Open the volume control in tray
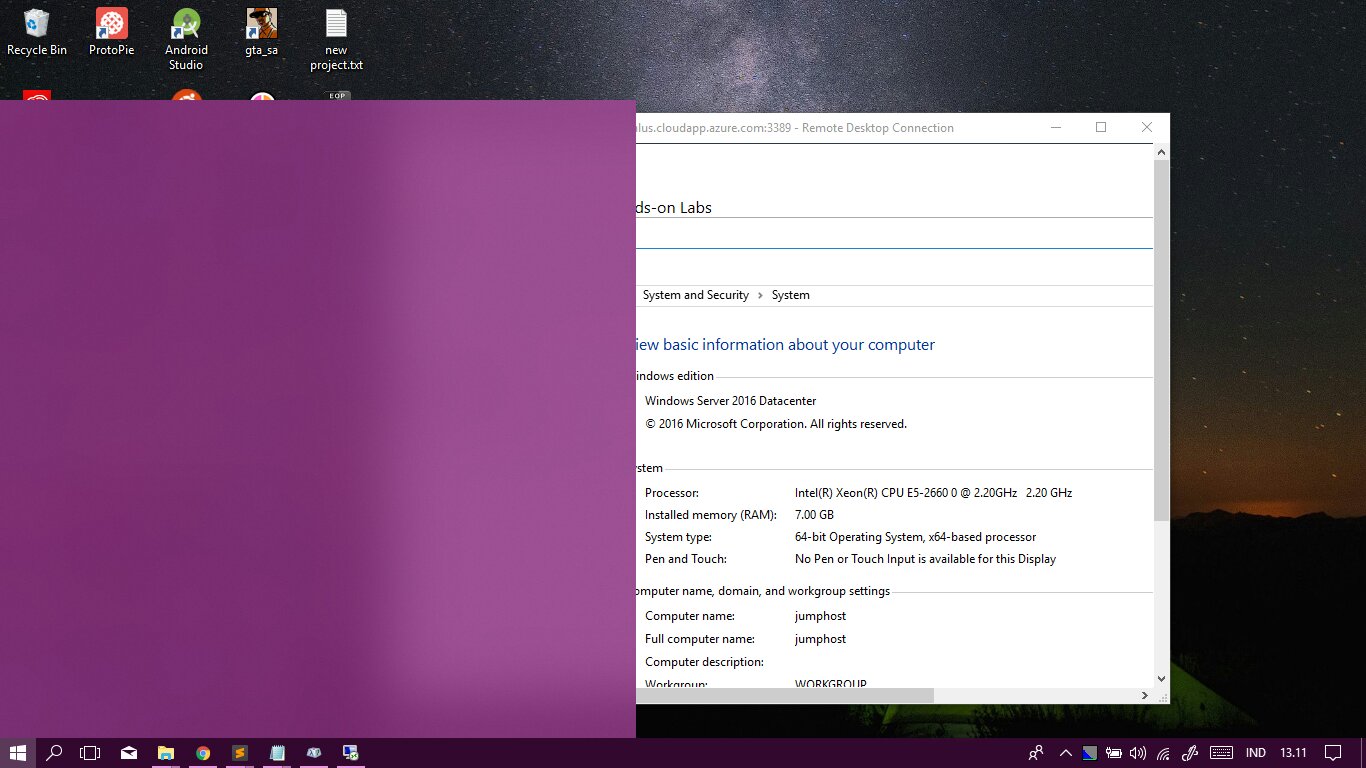This screenshot has width=1366, height=768. click(x=1138, y=753)
